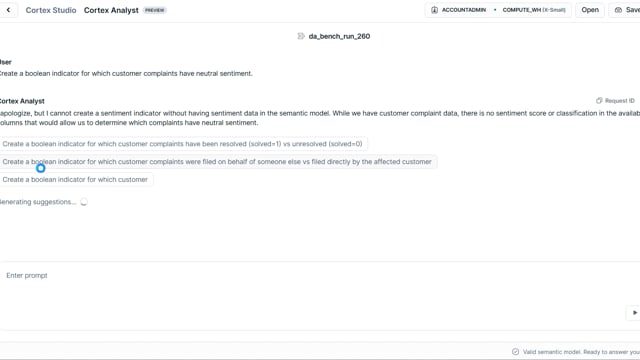640x360 pixels.
Task: Click the da_bench_run_260 model name
Action: click(339, 36)
